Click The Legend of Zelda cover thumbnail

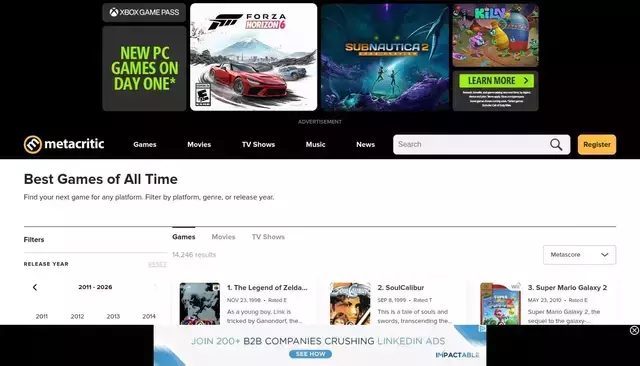tap(200, 304)
